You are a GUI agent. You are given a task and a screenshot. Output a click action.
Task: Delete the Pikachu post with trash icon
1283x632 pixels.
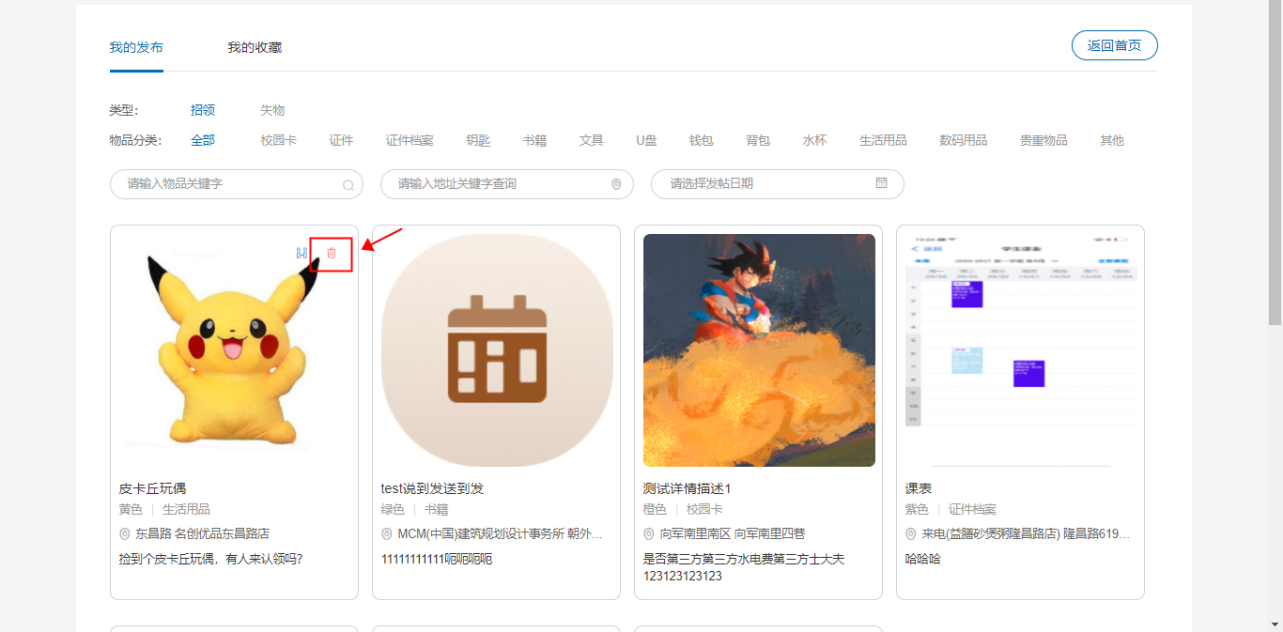click(x=331, y=254)
